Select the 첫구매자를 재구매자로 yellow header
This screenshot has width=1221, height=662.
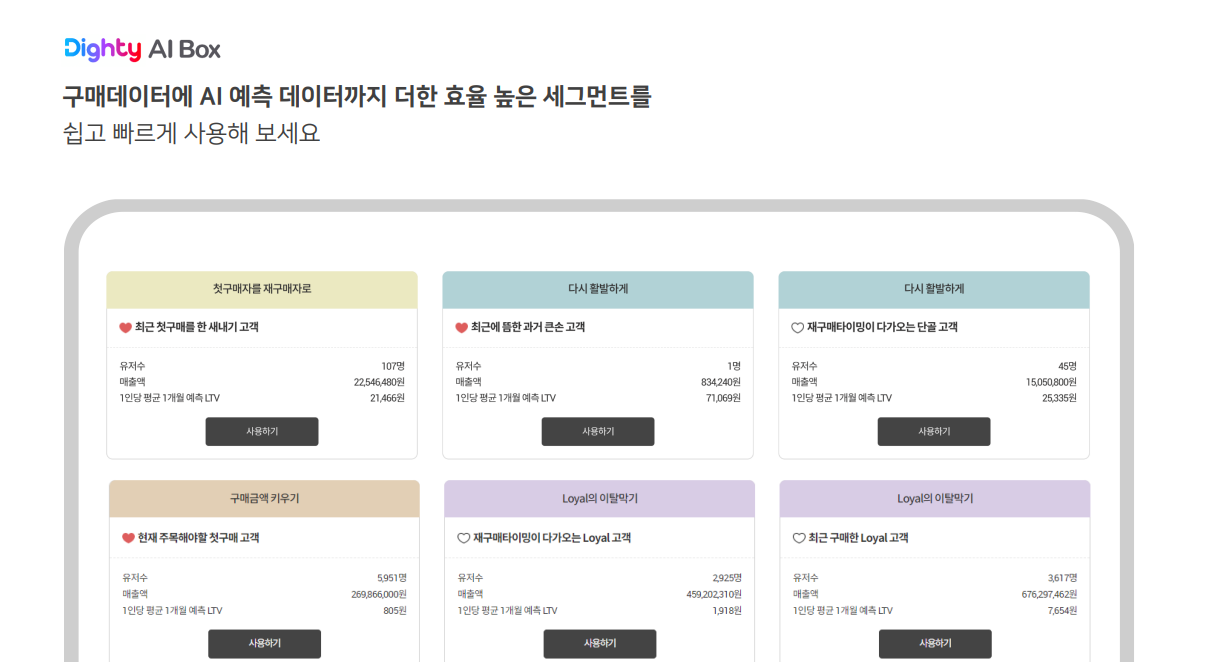262,290
